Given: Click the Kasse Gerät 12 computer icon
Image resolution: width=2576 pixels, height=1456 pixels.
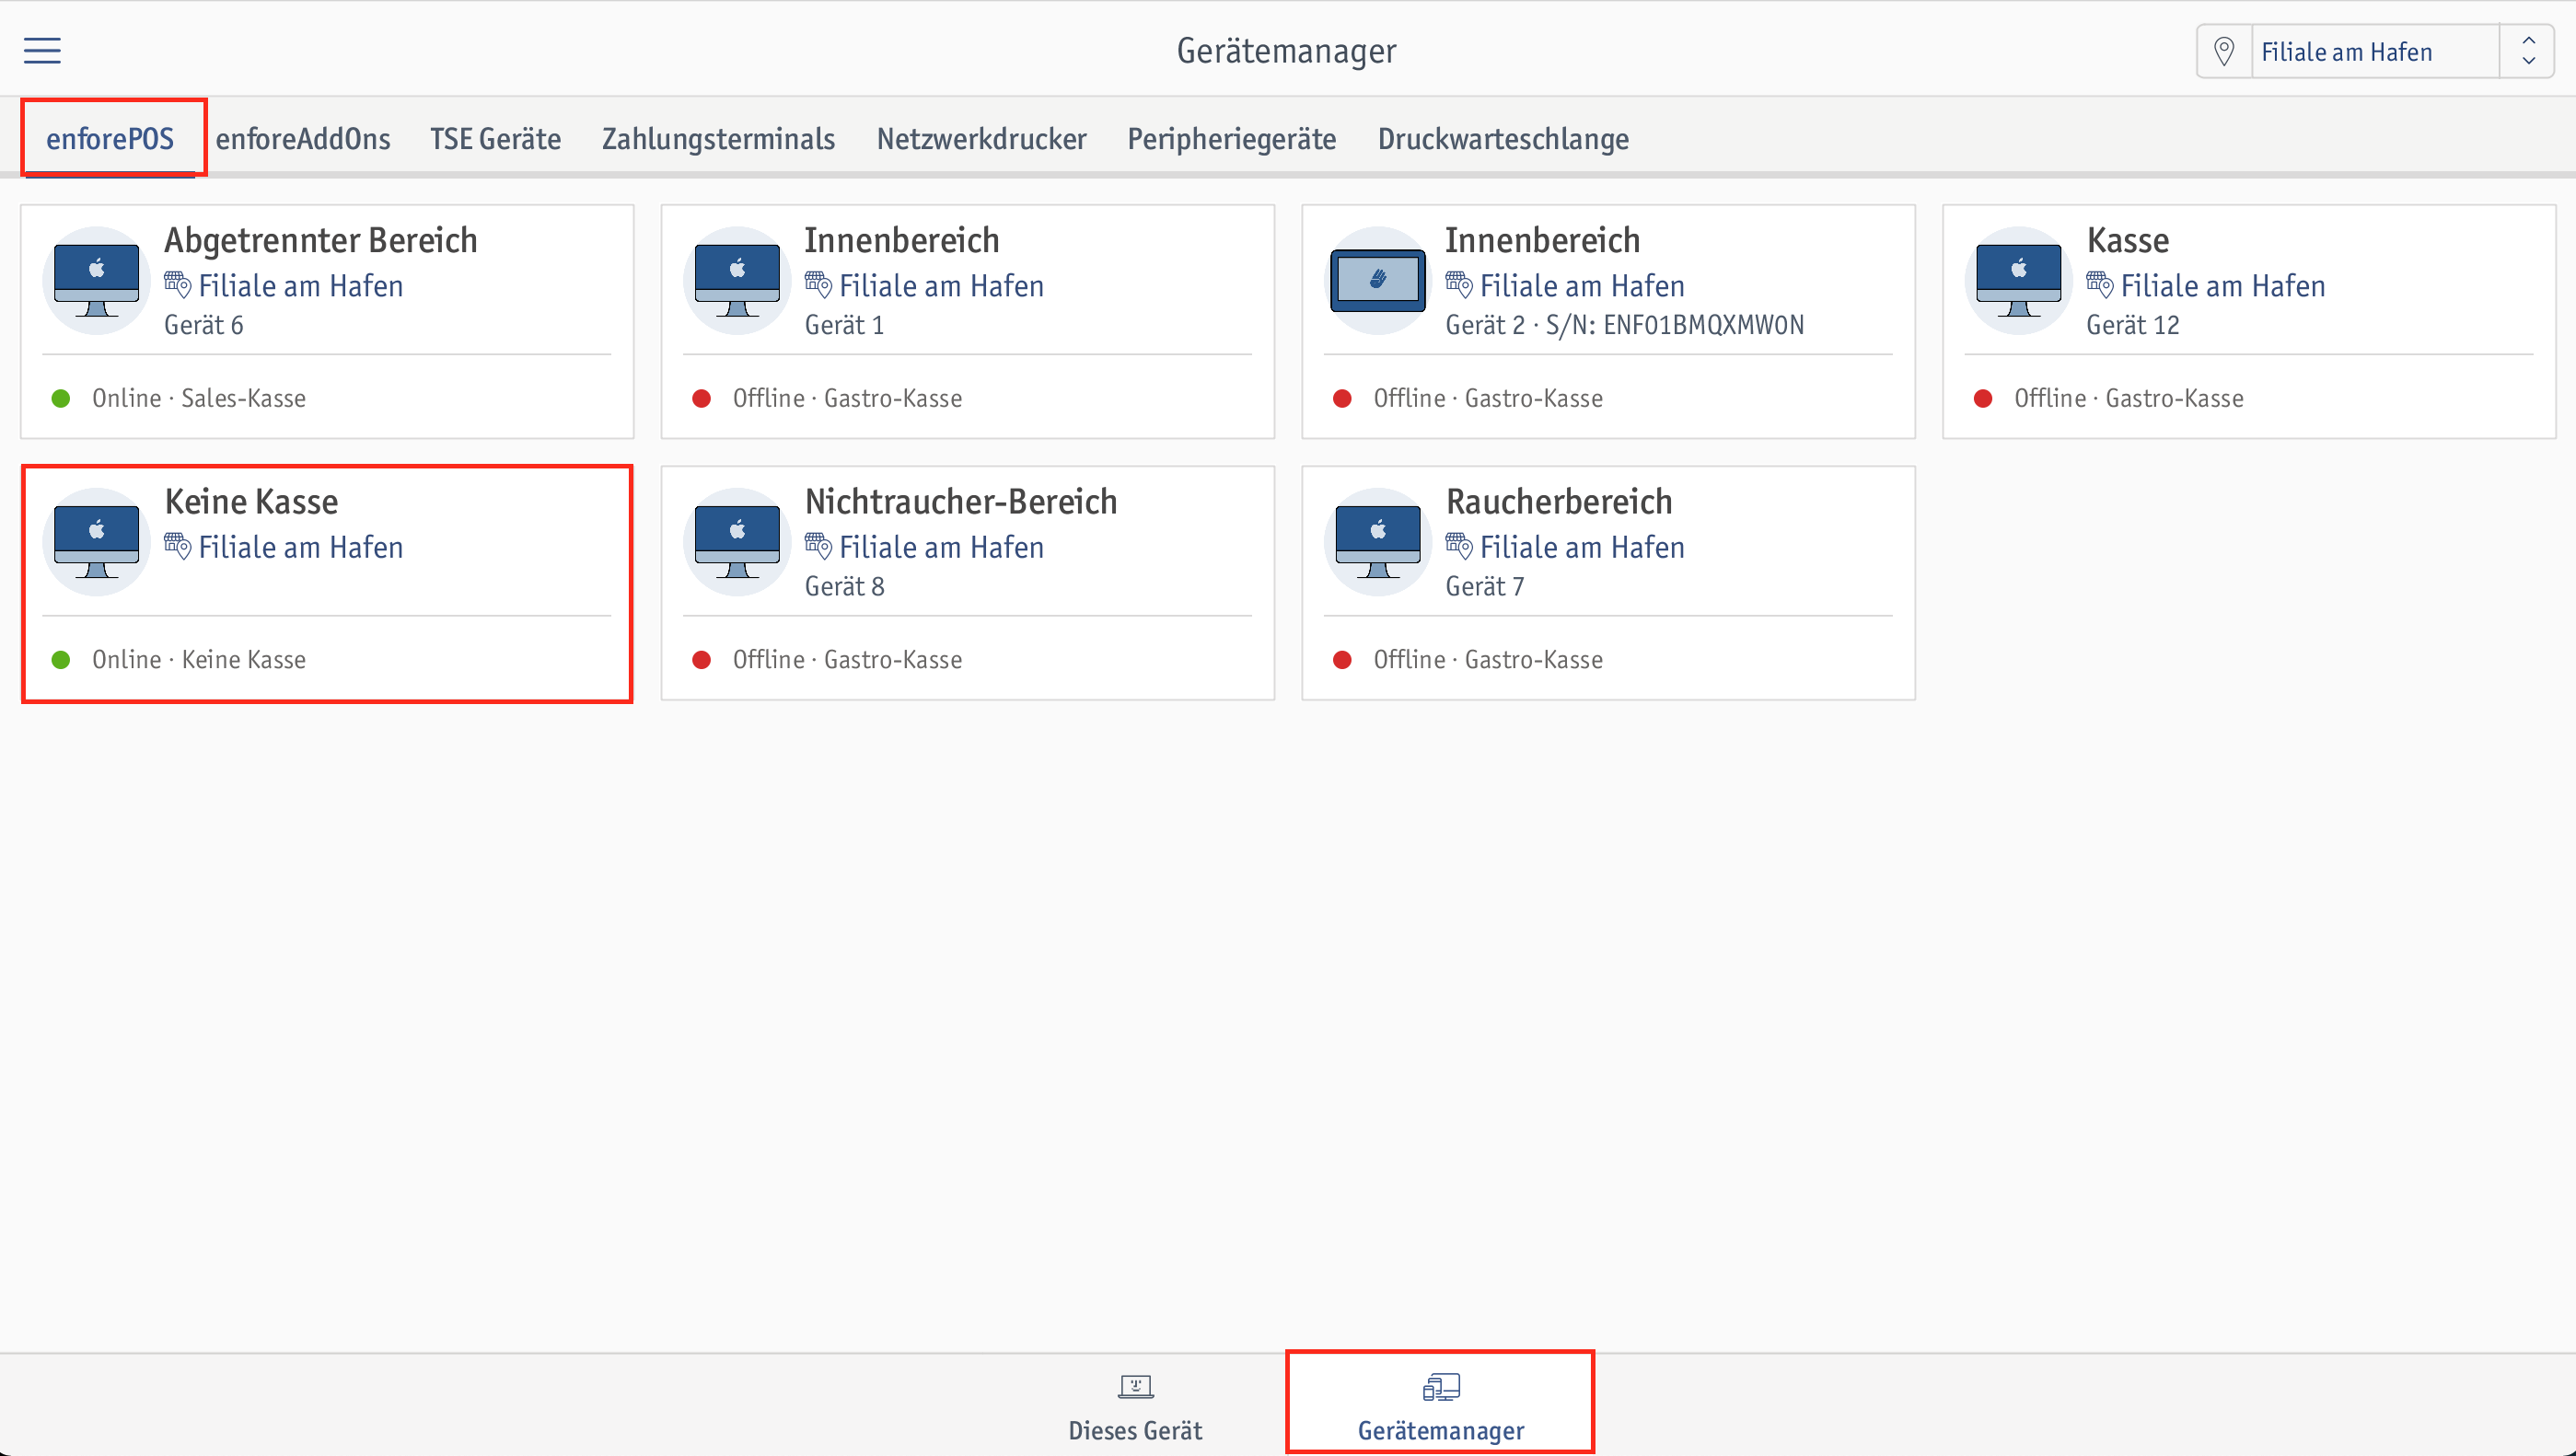Looking at the screenshot, I should (x=2019, y=280).
